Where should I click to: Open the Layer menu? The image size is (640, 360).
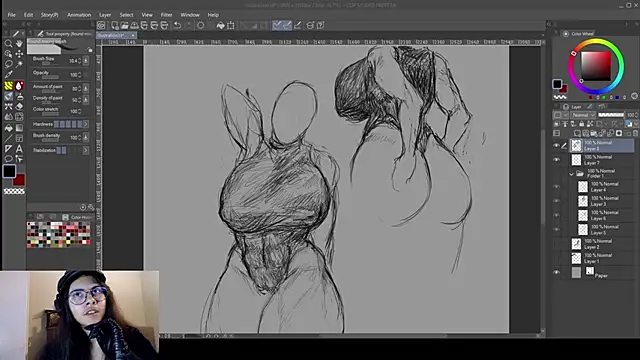tap(105, 15)
